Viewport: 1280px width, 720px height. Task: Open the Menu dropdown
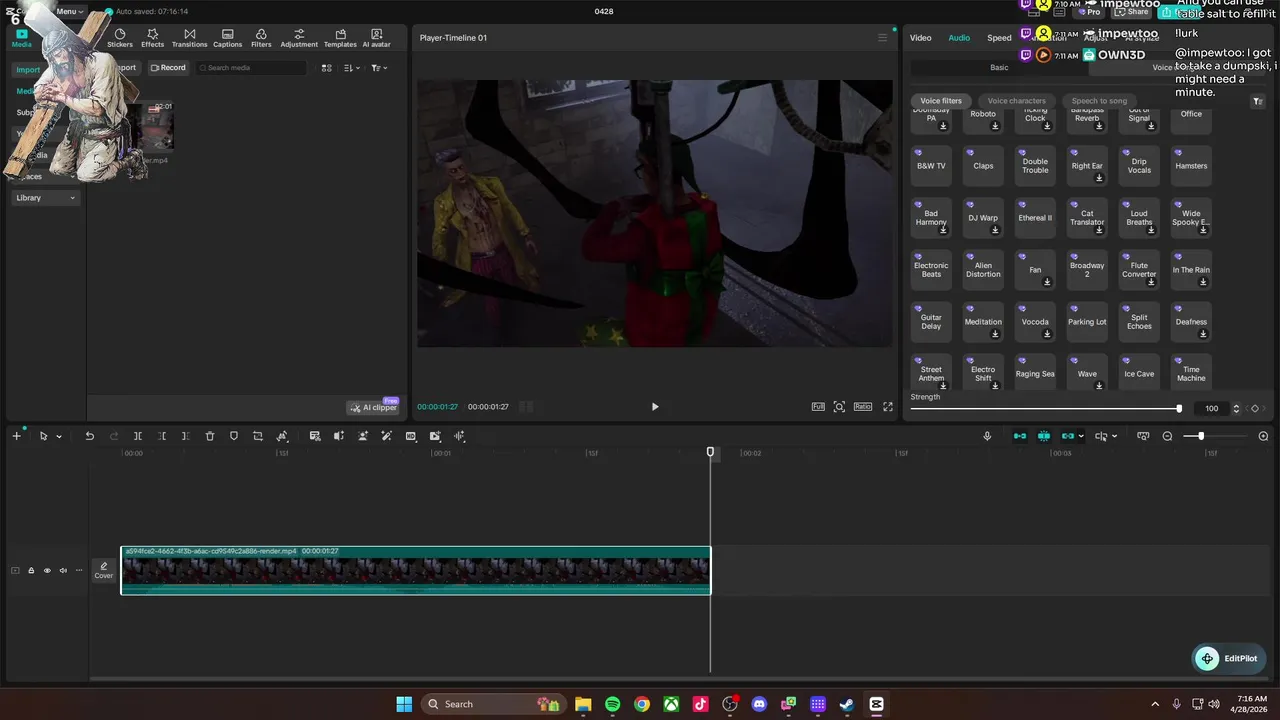pyautogui.click(x=70, y=11)
